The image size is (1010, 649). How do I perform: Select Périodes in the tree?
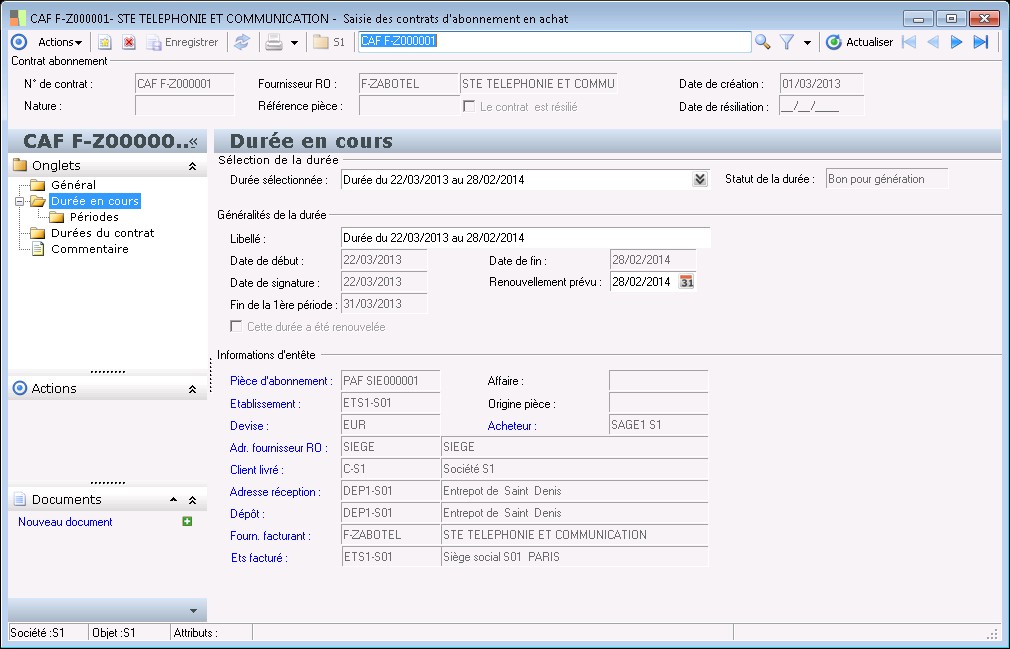pos(94,217)
